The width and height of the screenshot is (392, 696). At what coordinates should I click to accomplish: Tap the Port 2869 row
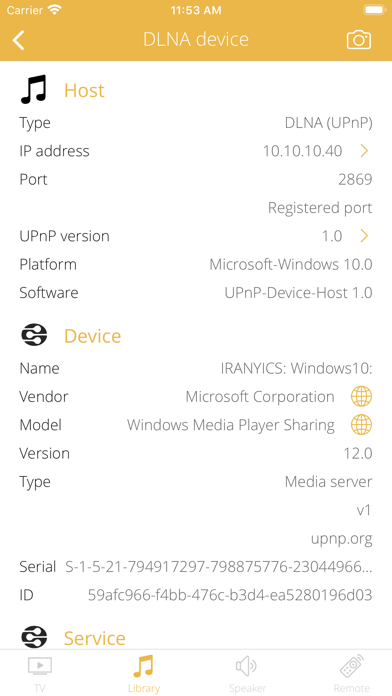coord(196,179)
